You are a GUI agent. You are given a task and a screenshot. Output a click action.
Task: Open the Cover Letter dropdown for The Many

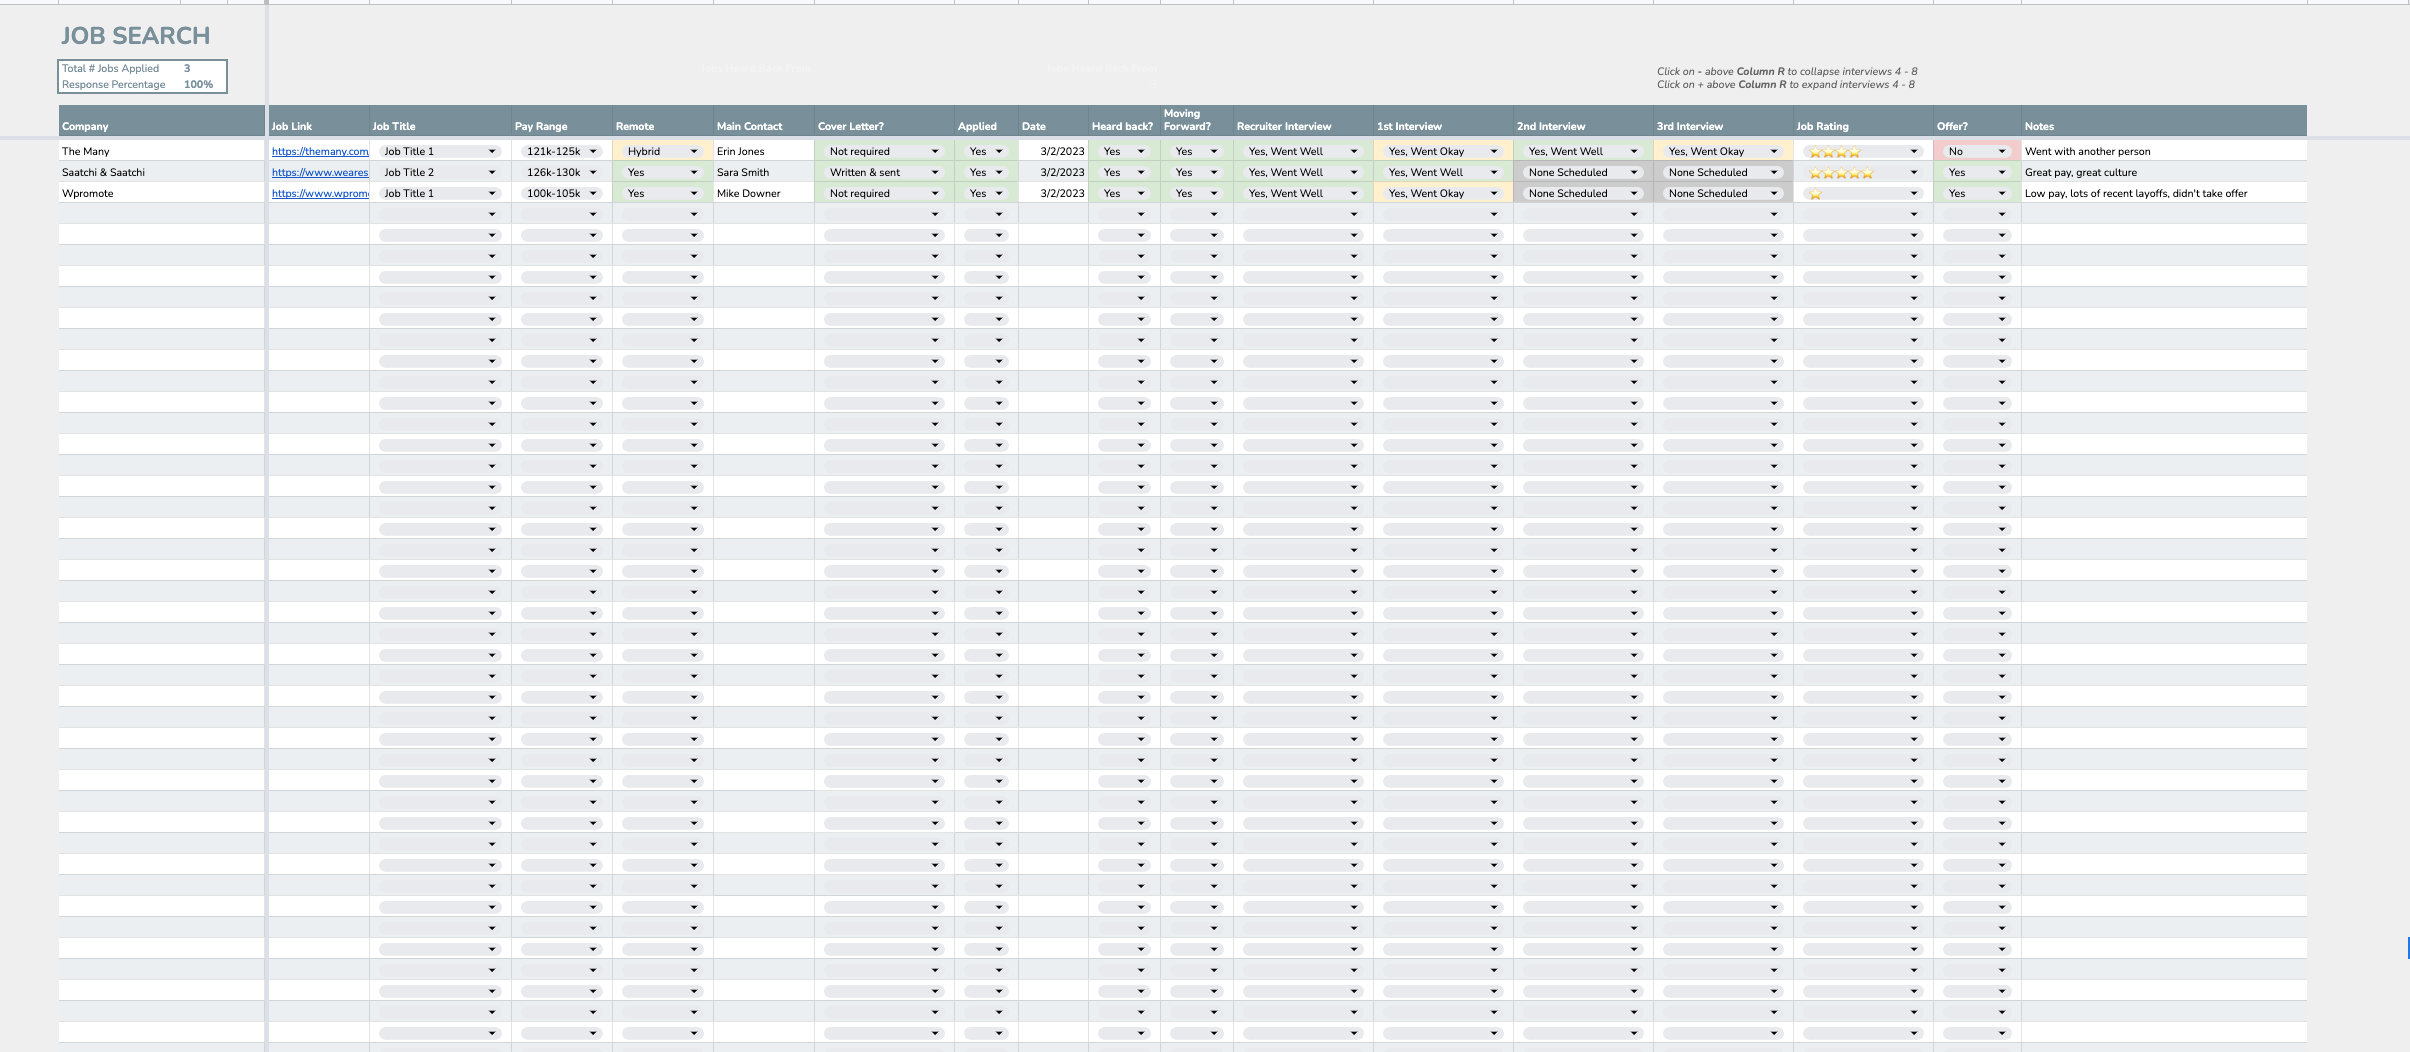(934, 151)
